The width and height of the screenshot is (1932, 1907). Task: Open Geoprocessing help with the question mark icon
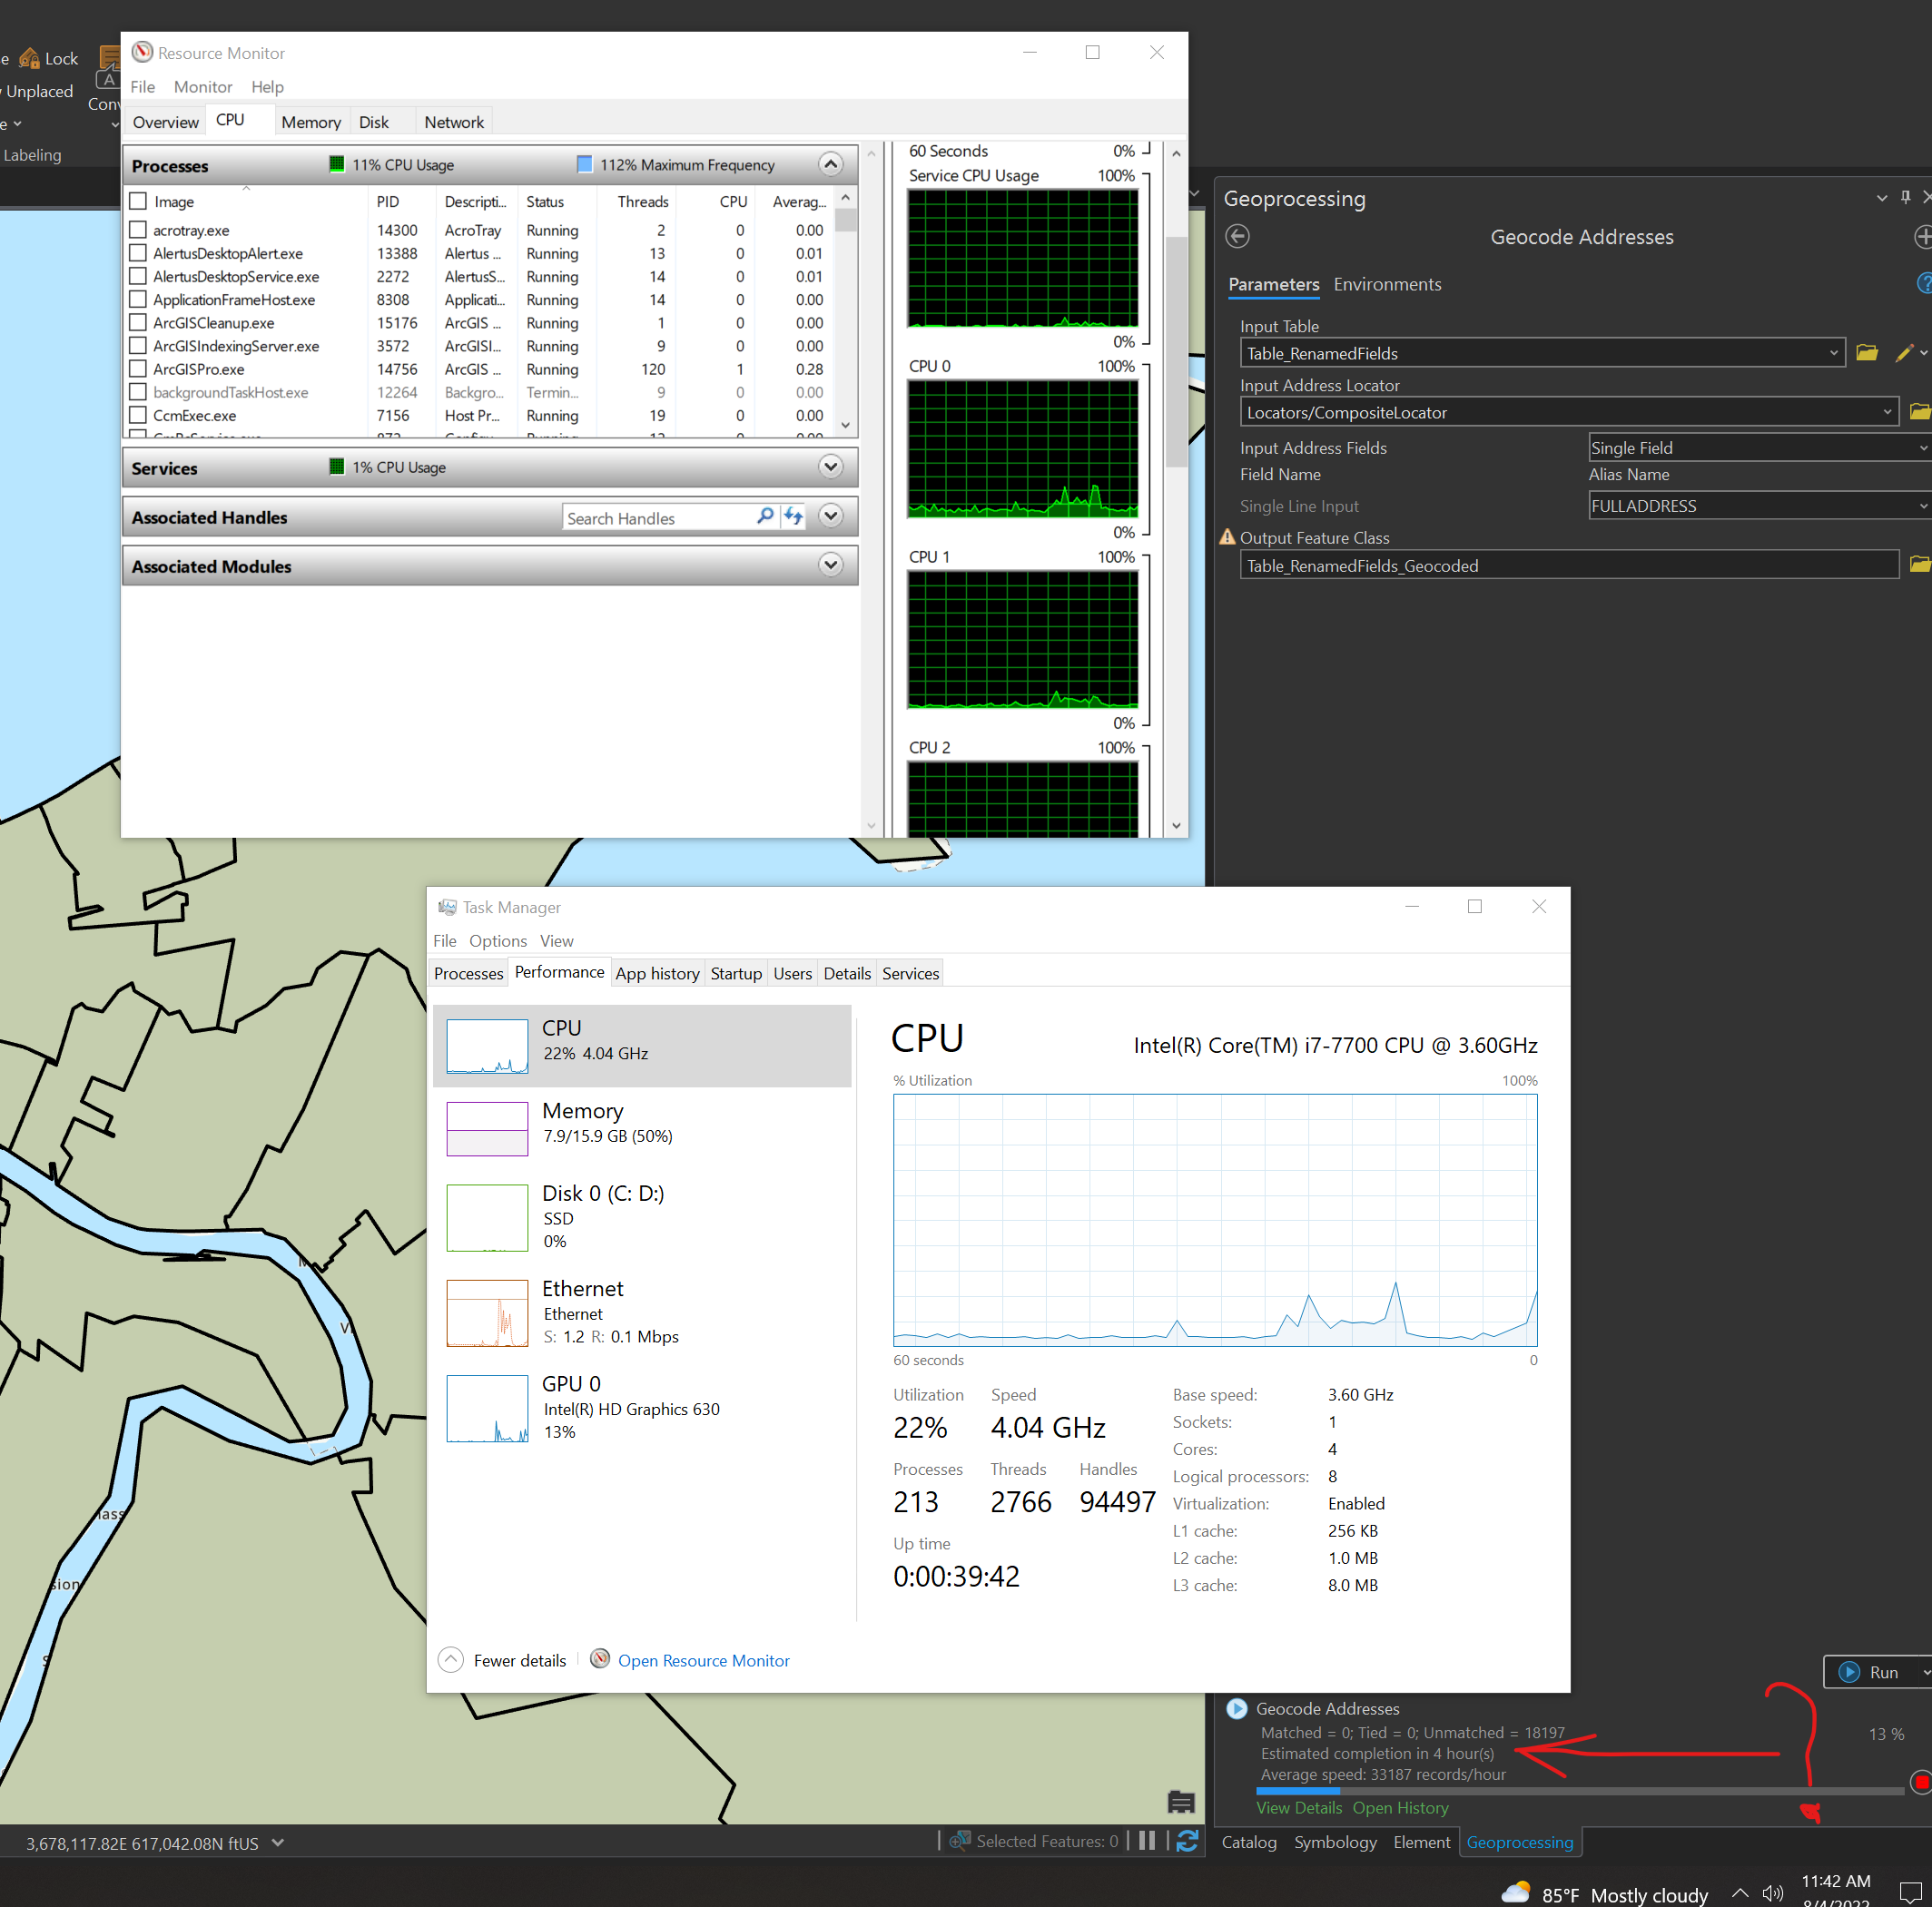coord(1923,283)
